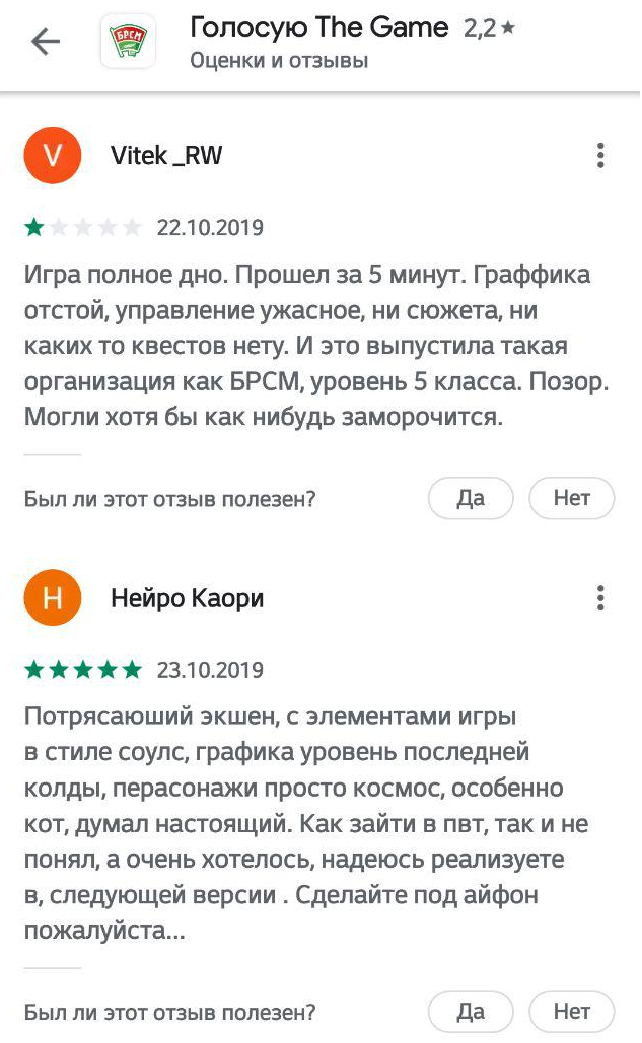Mark Vitek _RW's review unhelpful with Нет
Image resolution: width=642 pixels, height=1043 pixels.
point(571,498)
